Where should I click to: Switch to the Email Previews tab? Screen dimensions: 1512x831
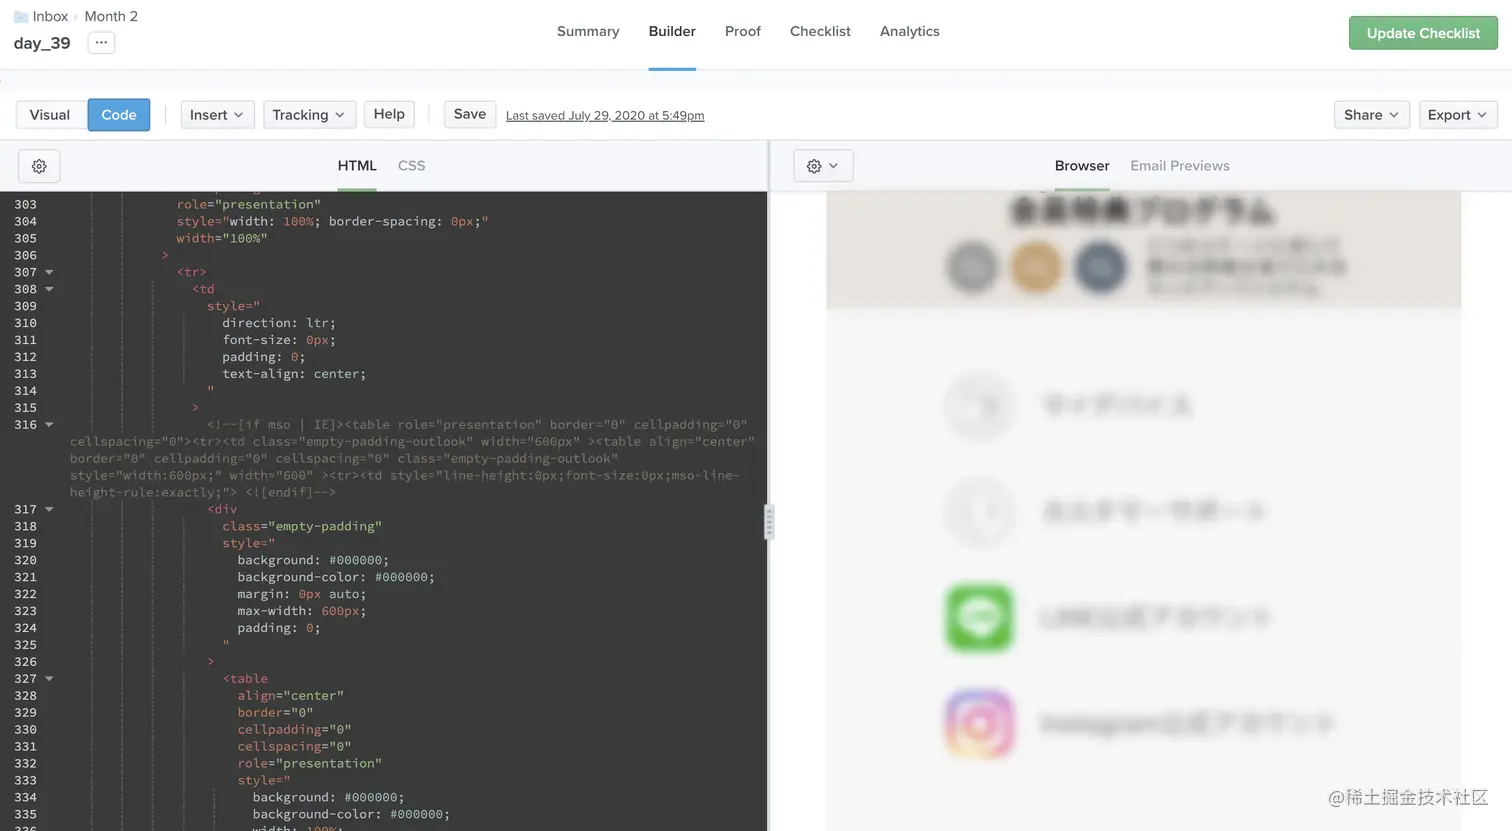(1179, 165)
